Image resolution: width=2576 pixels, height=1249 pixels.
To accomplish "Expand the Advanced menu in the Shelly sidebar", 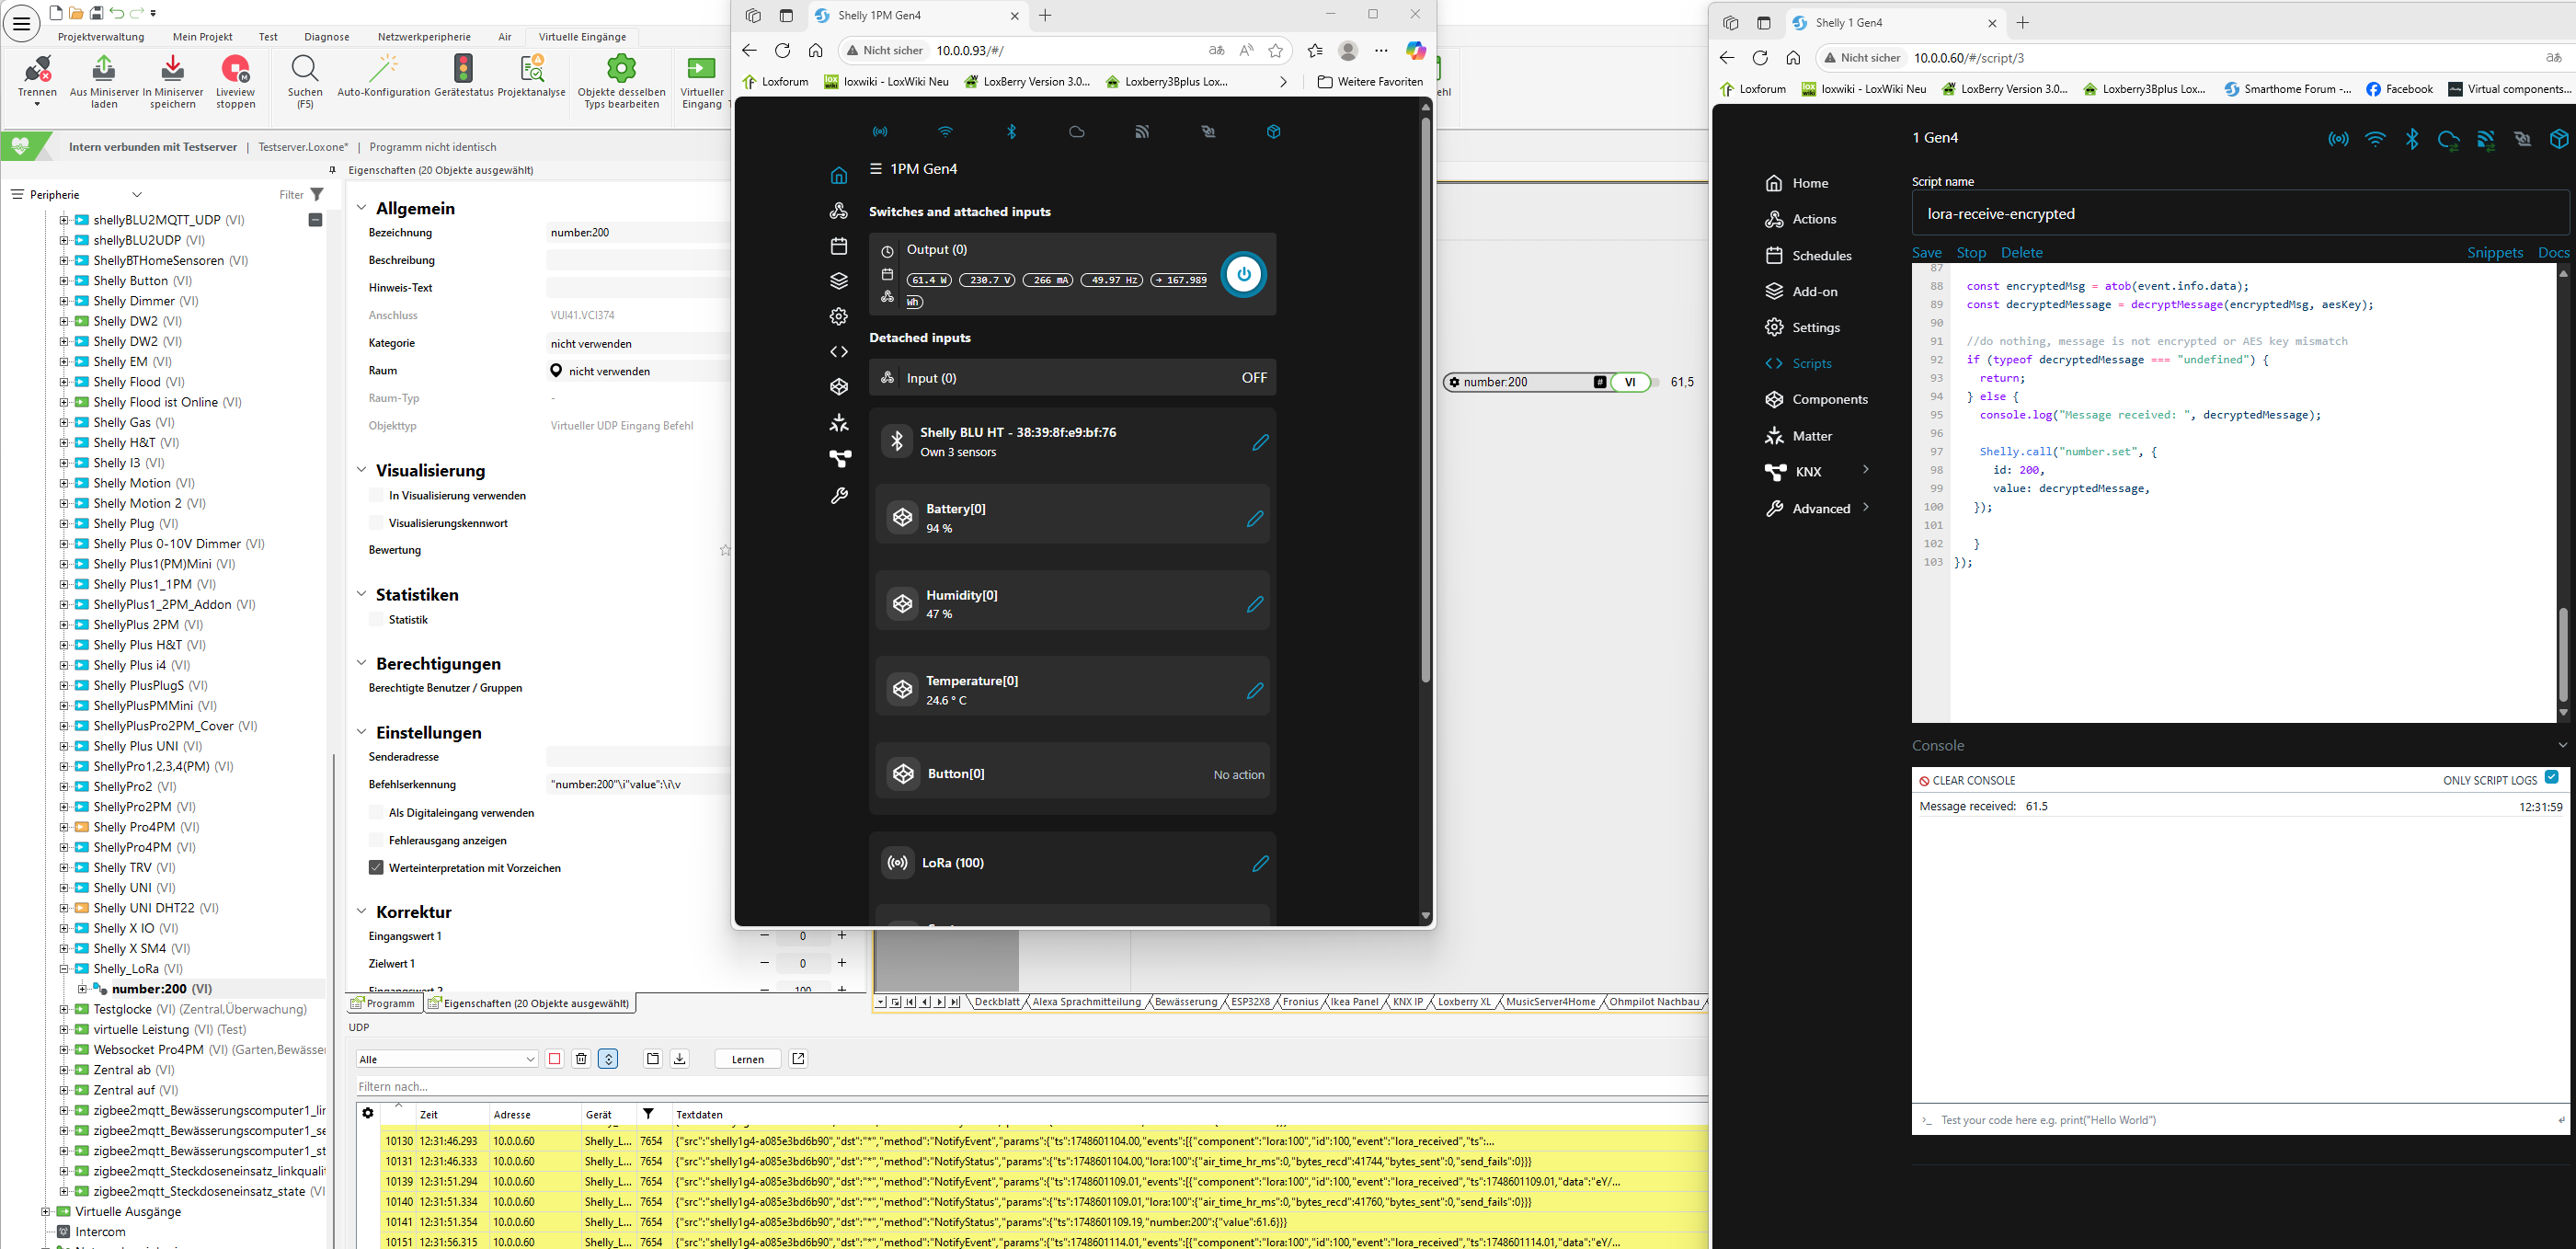I will pyautogui.click(x=1820, y=508).
